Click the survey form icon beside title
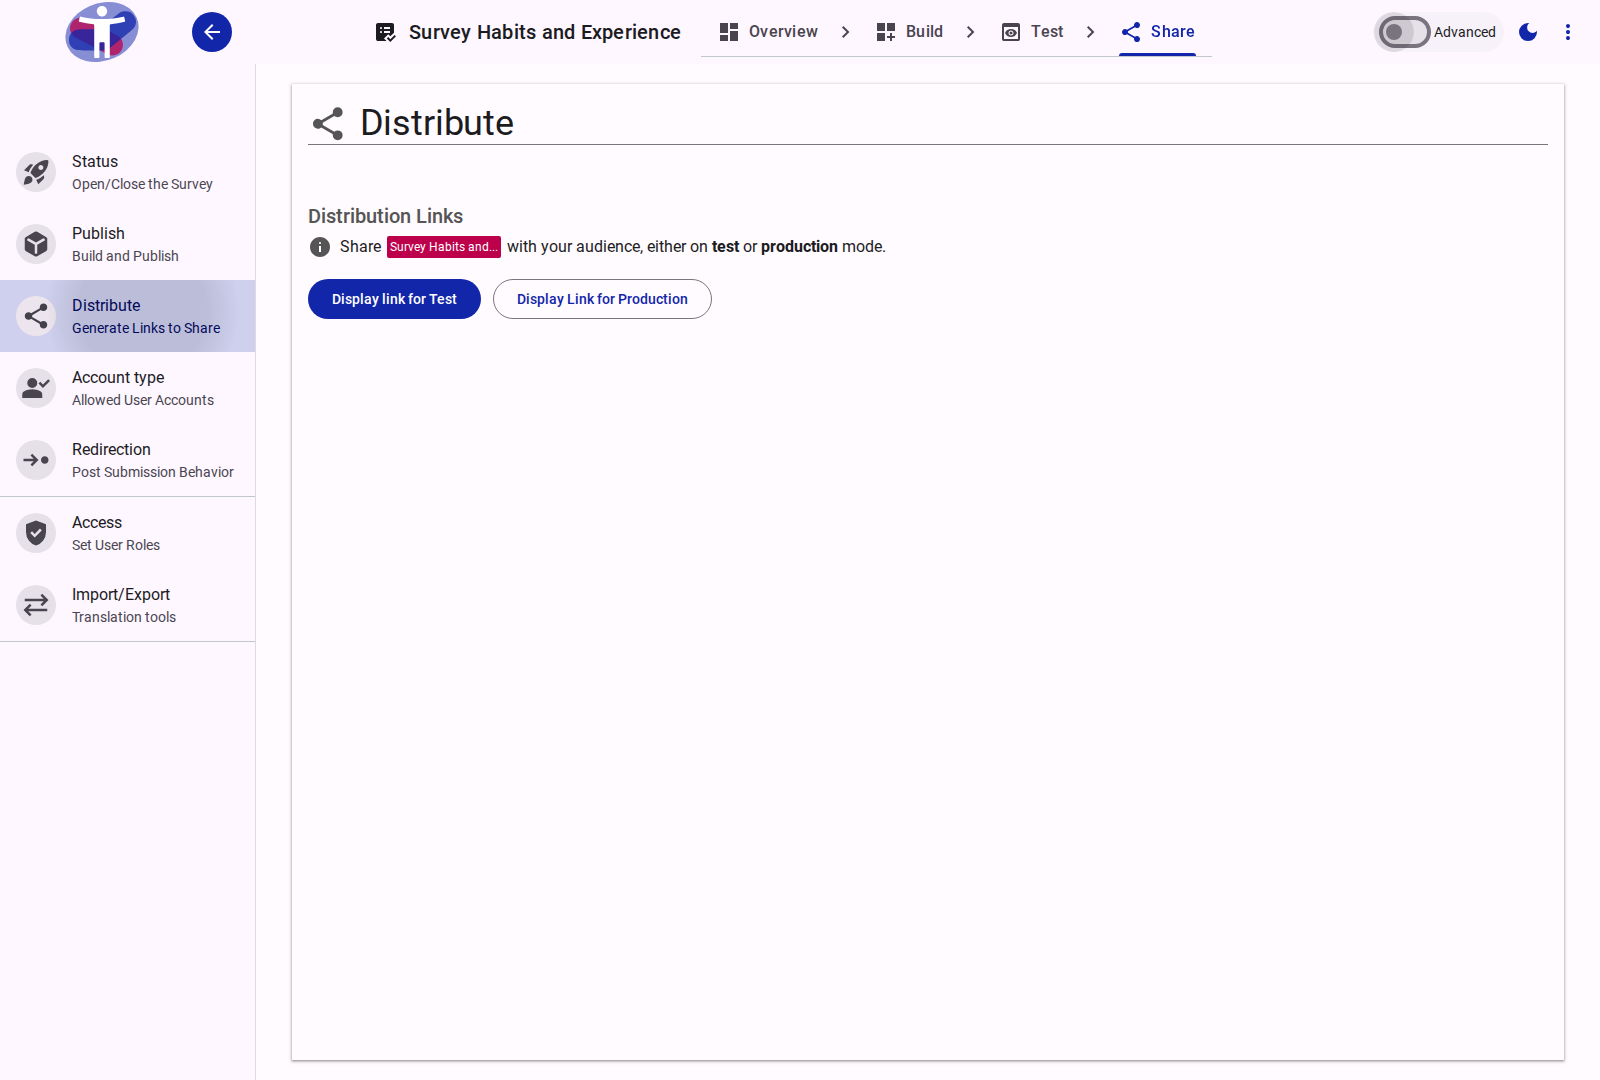Screen dimensions: 1600x1080 [x=386, y=32]
